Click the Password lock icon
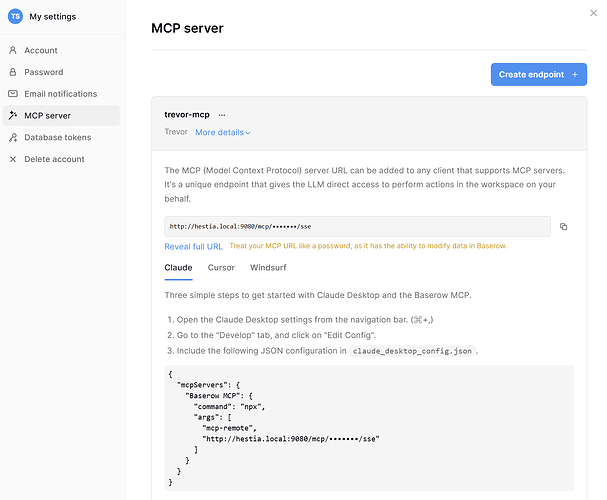The height and width of the screenshot is (500, 607). (x=13, y=72)
